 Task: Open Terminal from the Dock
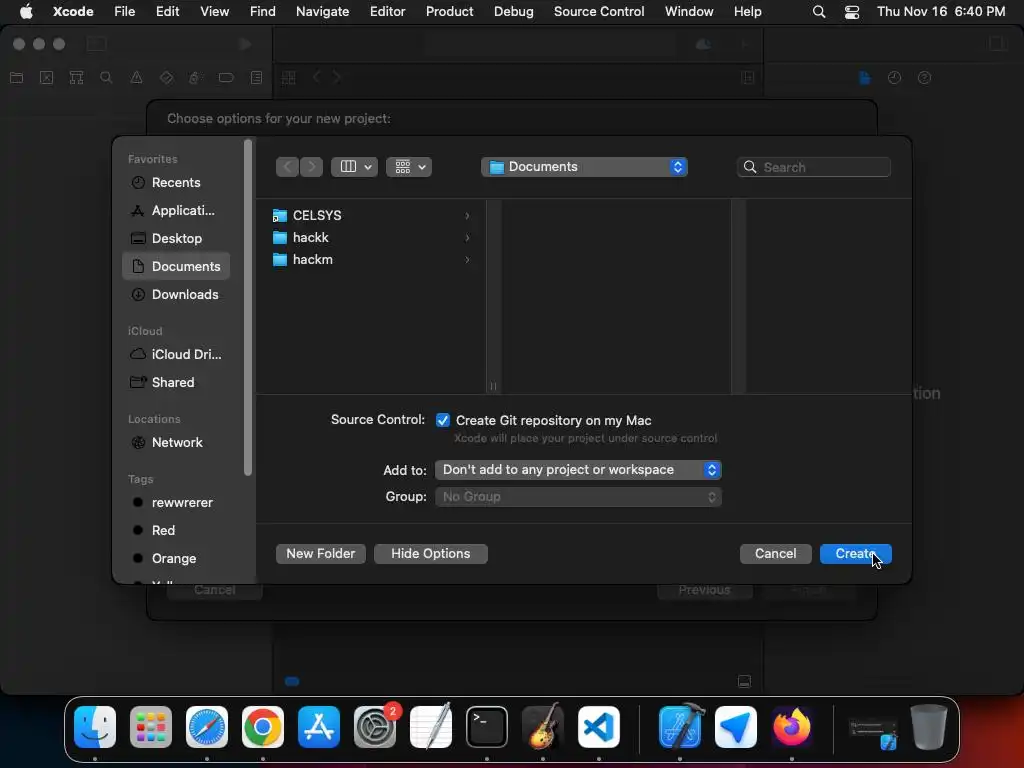(x=487, y=726)
